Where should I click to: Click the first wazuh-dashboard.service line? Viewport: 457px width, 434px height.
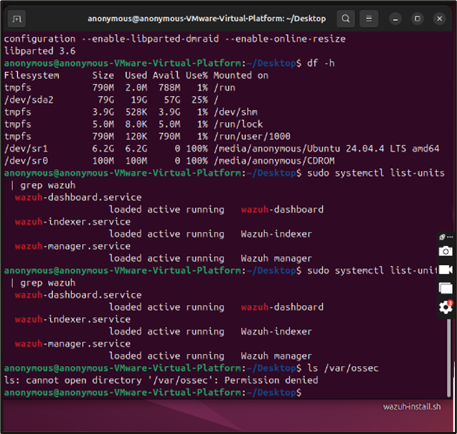pyautogui.click(x=78, y=197)
